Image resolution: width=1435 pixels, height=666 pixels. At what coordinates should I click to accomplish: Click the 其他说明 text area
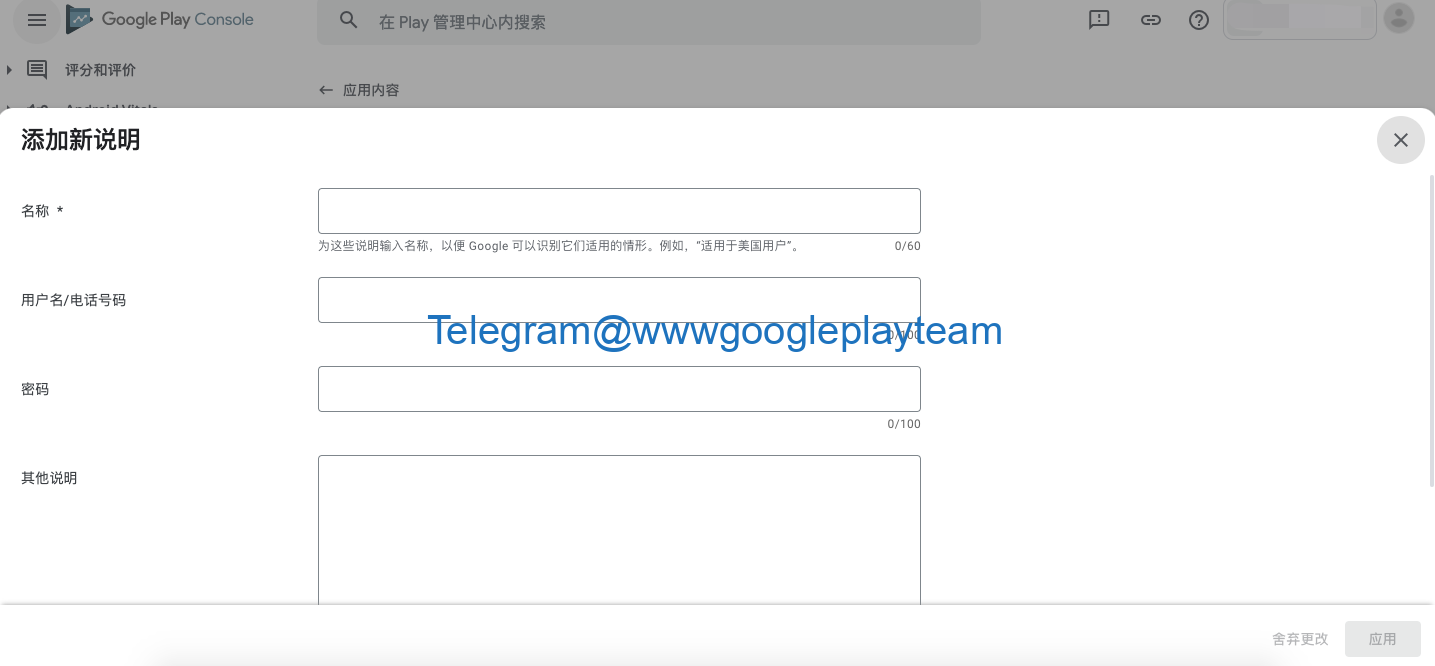[x=619, y=530]
